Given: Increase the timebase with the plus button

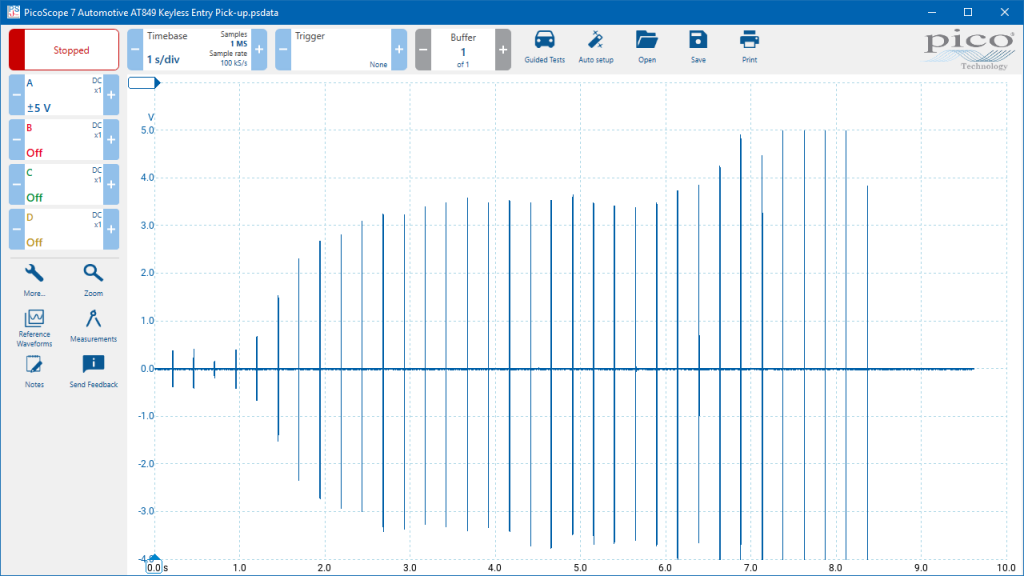Looking at the screenshot, I should click(259, 50).
